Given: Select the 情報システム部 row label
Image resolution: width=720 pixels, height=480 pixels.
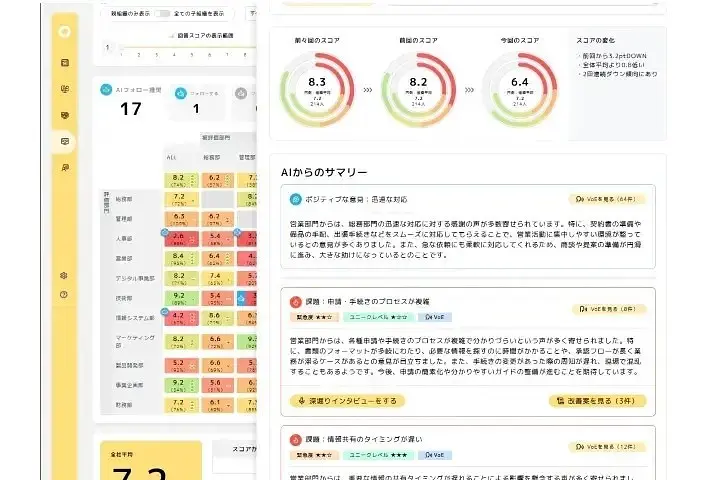Looking at the screenshot, I should point(135,318).
